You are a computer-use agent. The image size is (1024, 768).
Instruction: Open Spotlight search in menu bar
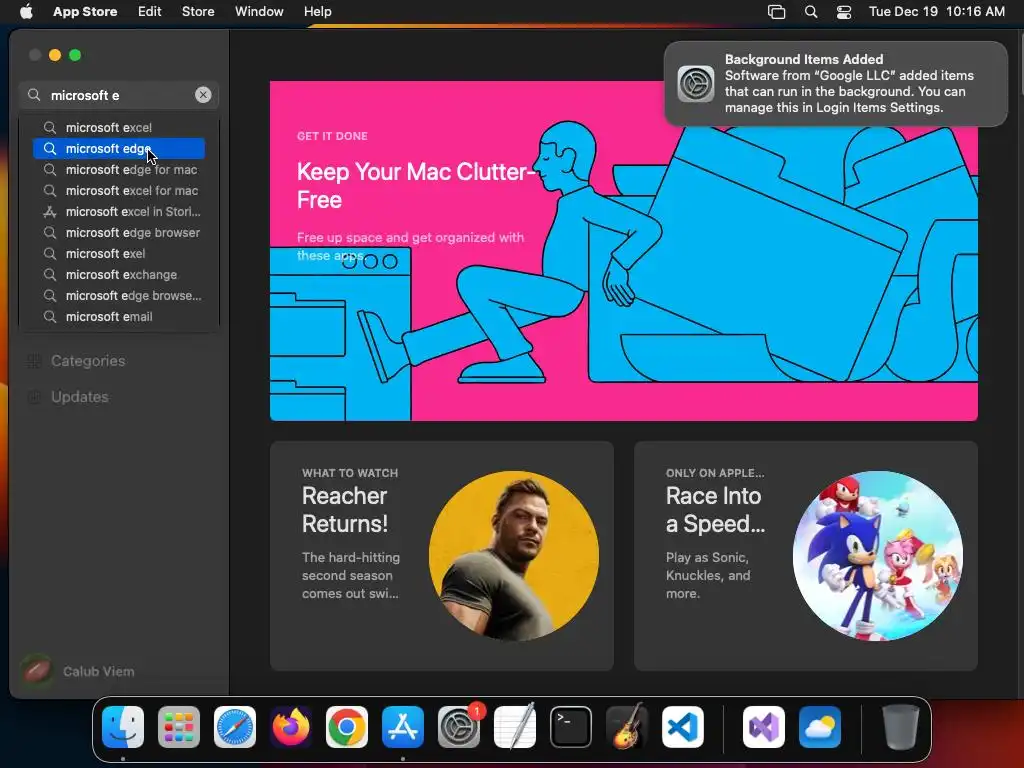coord(810,12)
